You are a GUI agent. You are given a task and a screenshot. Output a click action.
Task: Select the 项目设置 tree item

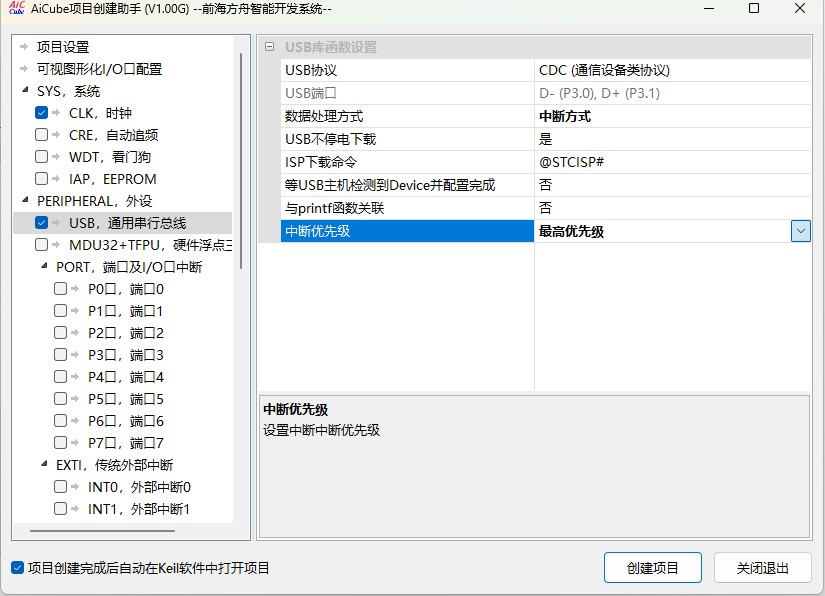[63, 47]
